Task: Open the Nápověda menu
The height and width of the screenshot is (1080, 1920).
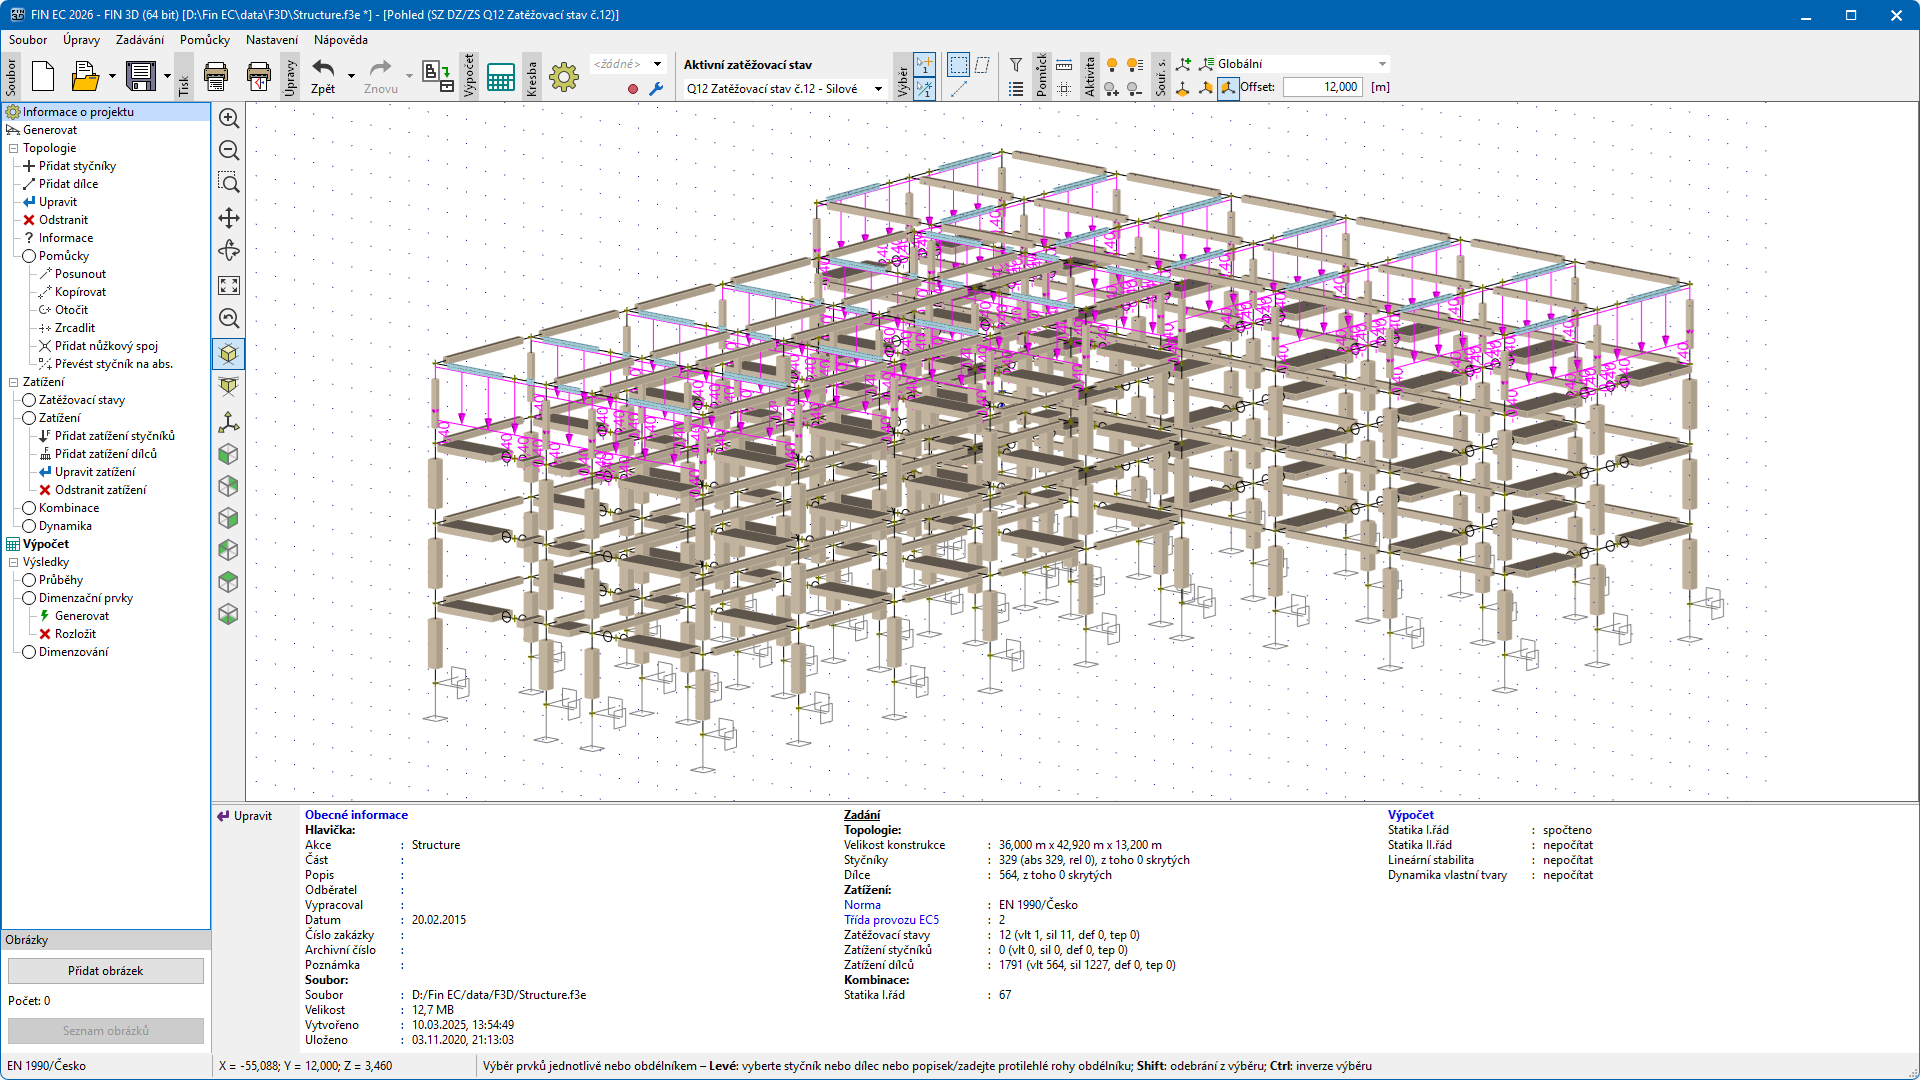Action: 340,40
